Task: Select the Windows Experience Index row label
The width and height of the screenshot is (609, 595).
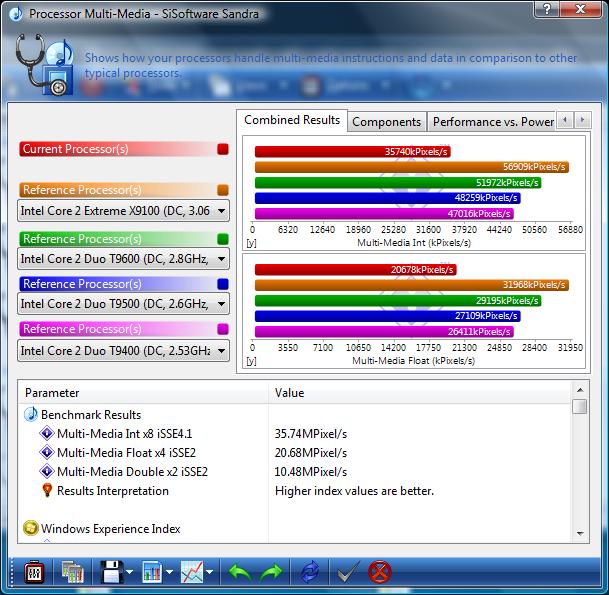Action: [111, 529]
